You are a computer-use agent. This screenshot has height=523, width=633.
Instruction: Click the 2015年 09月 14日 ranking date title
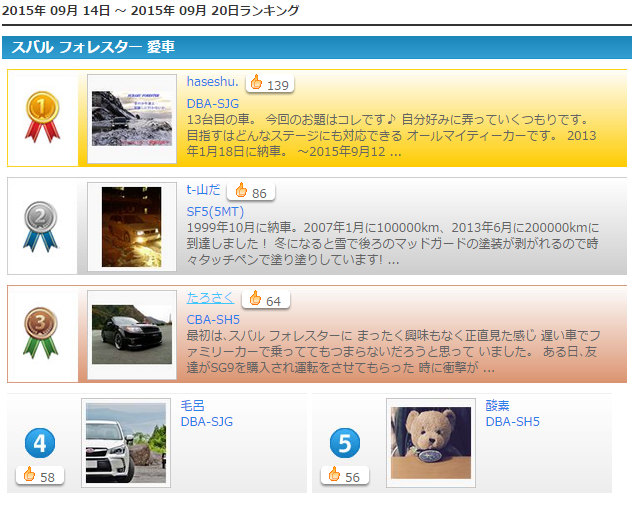(150, 10)
